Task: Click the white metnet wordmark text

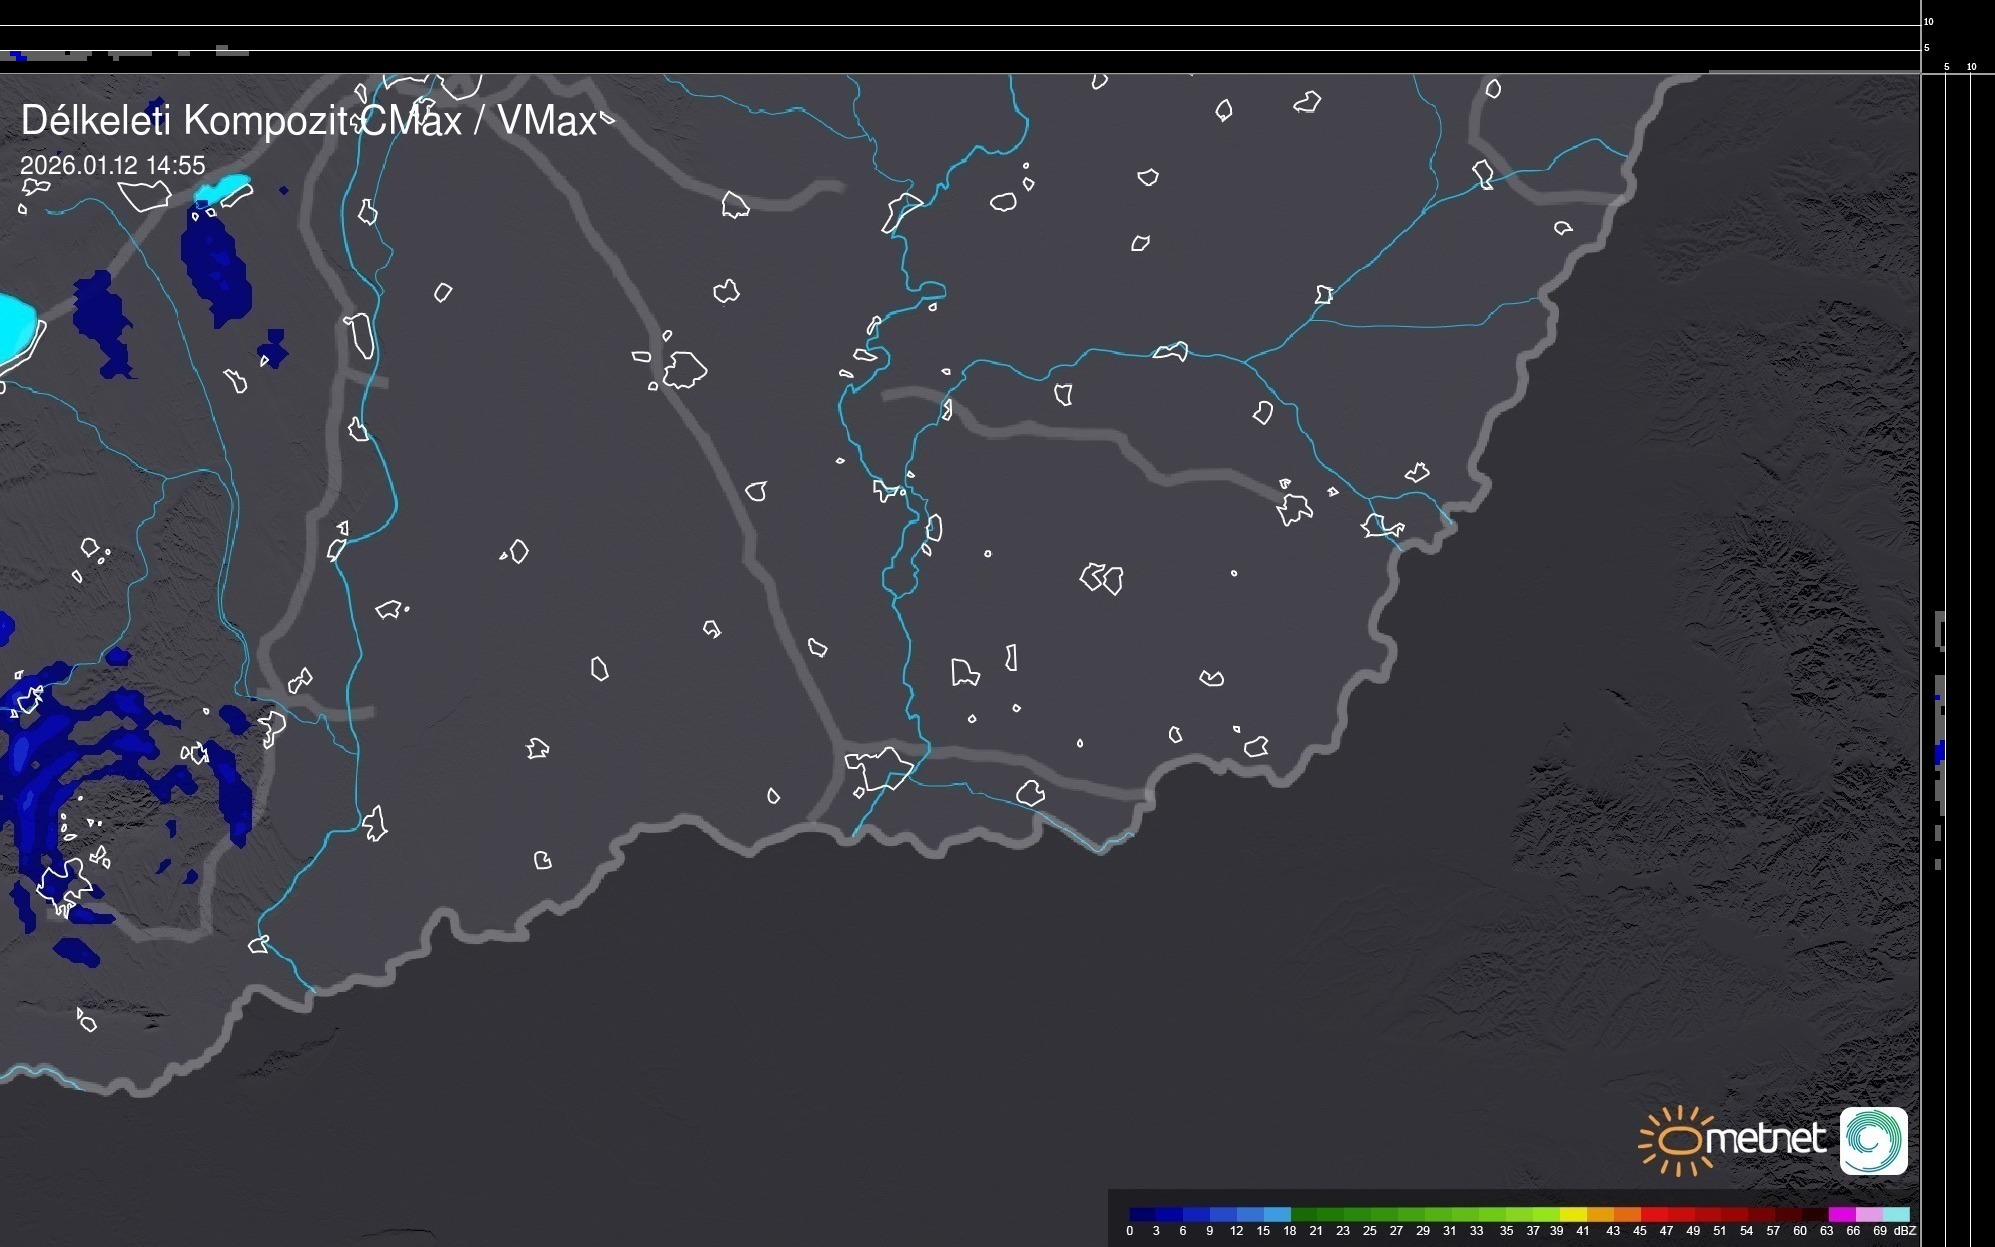Action: pos(1766,1140)
